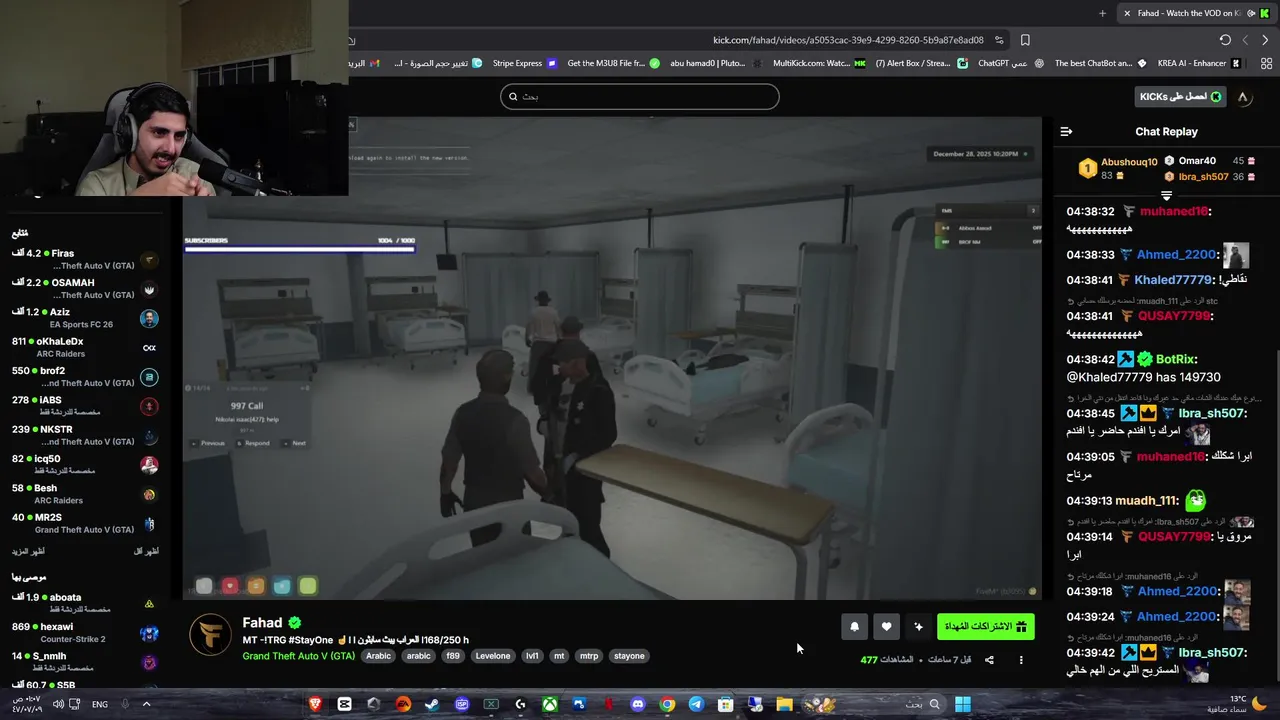Screen dimensions: 1280x720
Task: Open Telegram from the taskbar
Action: tap(696, 704)
